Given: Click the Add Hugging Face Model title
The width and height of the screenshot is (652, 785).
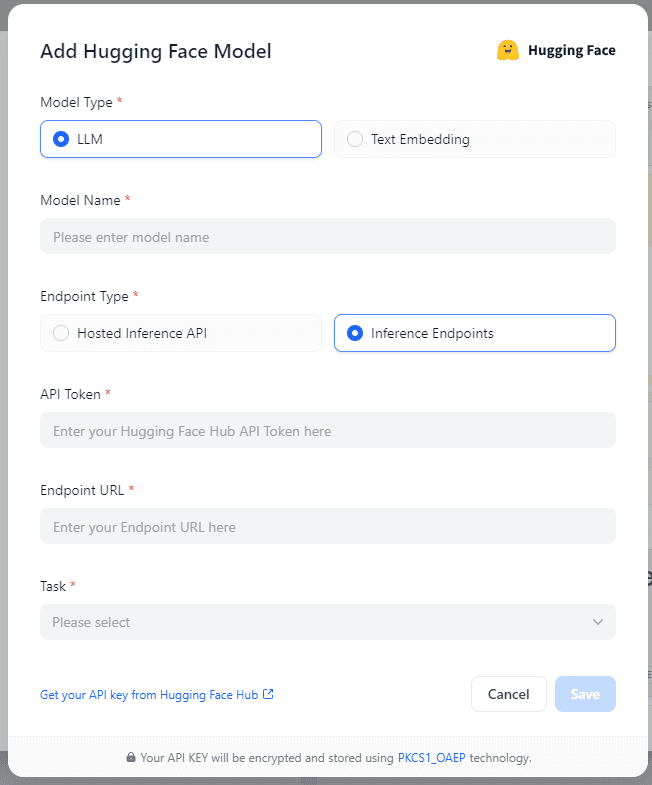Looking at the screenshot, I should (x=155, y=51).
